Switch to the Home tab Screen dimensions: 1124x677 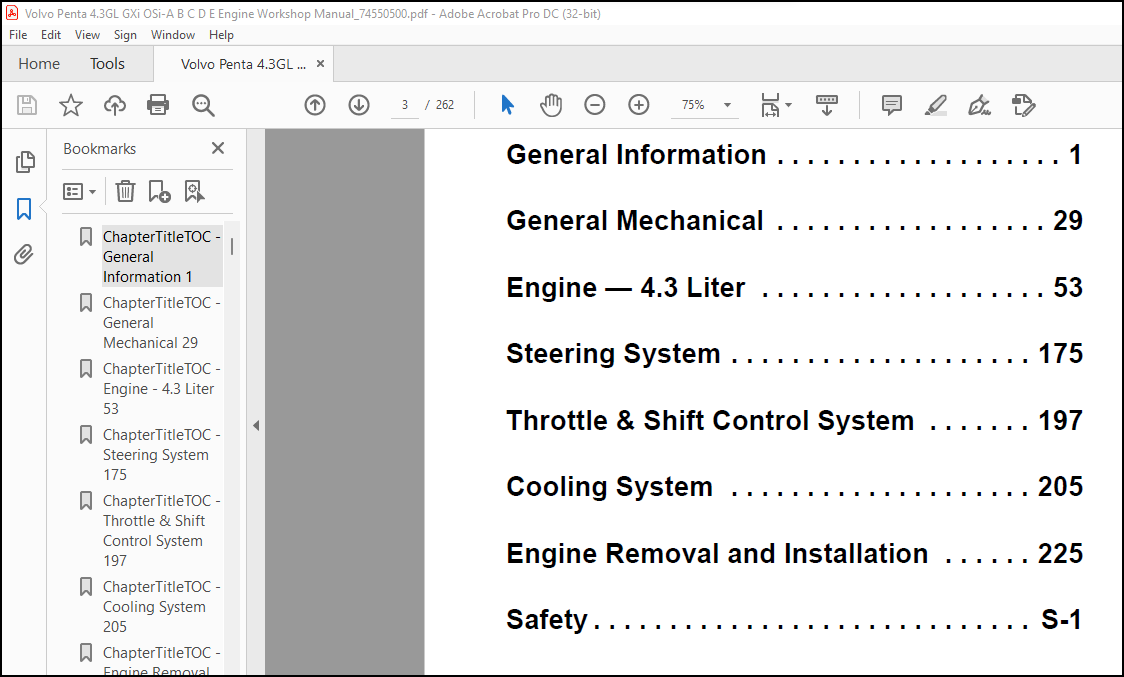point(39,64)
